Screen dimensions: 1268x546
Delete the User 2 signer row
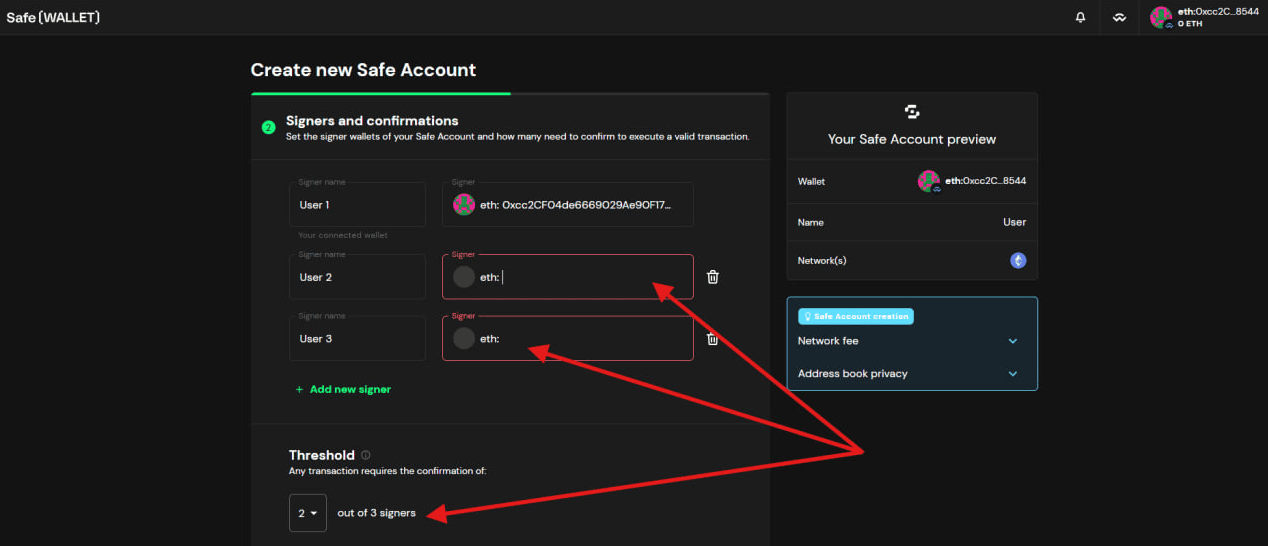[x=713, y=277]
